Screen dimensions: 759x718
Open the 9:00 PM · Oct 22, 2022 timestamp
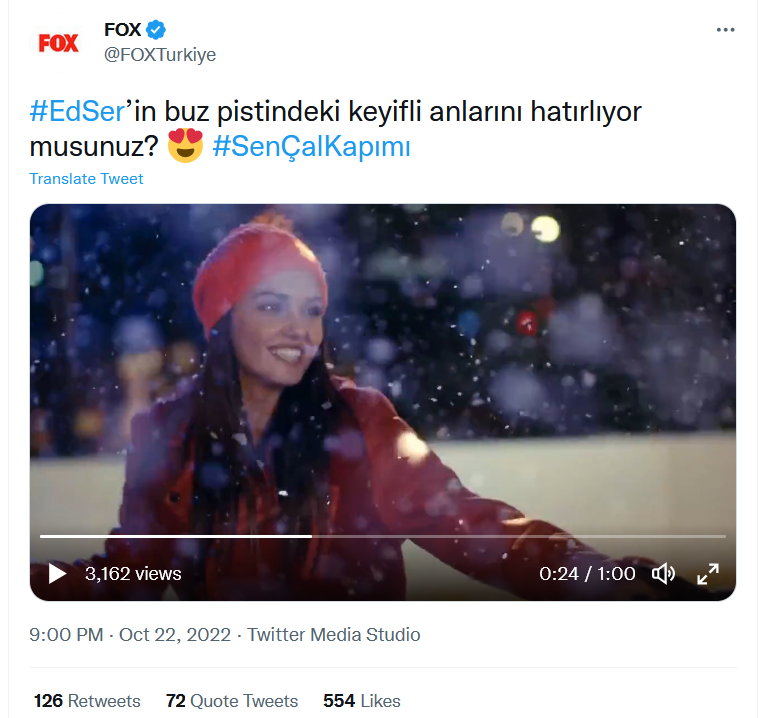tap(131, 635)
